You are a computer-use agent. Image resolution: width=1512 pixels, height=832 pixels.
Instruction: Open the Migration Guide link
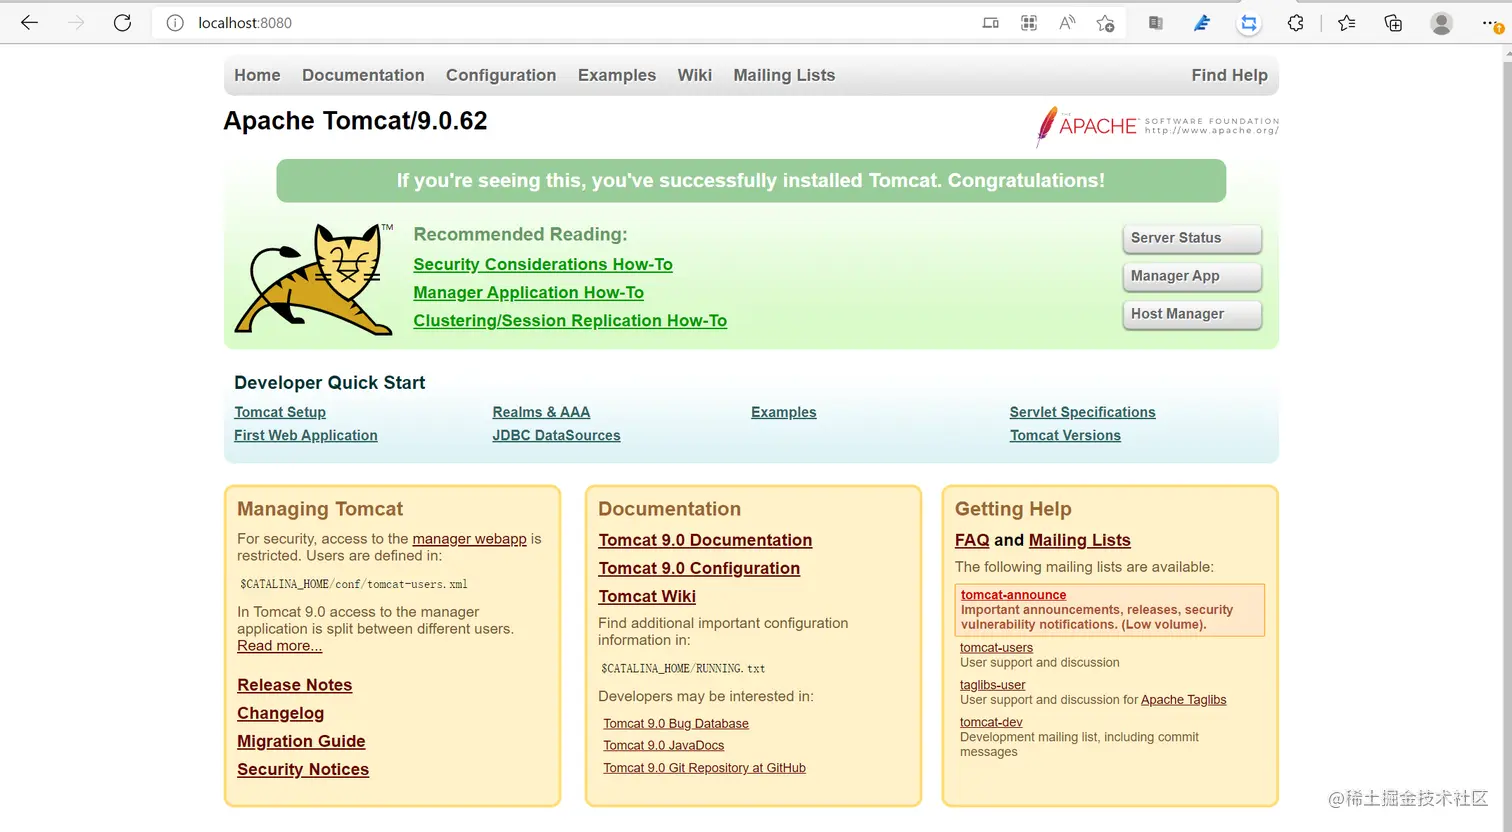click(x=301, y=741)
